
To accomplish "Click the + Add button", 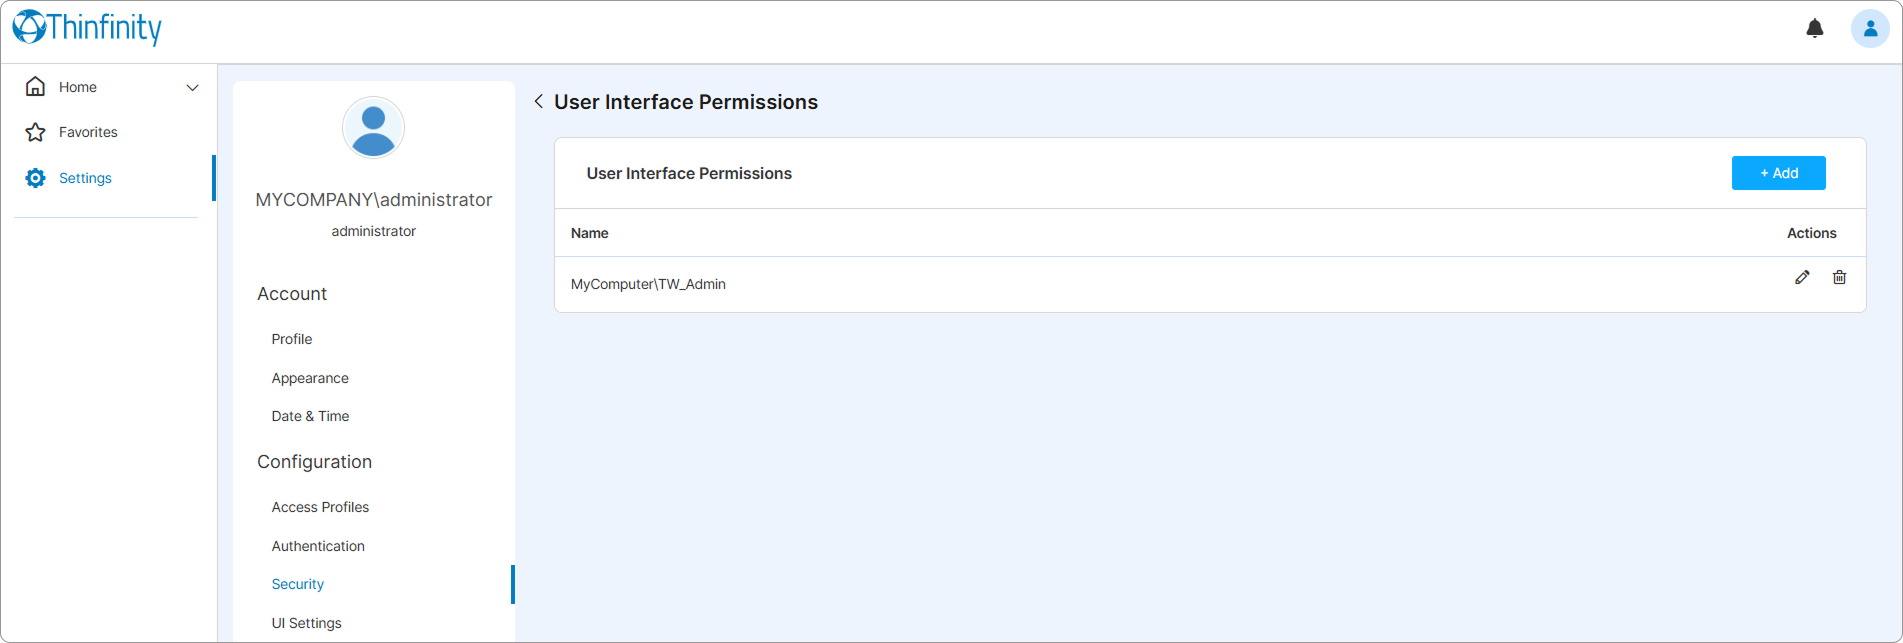I will [x=1778, y=173].
